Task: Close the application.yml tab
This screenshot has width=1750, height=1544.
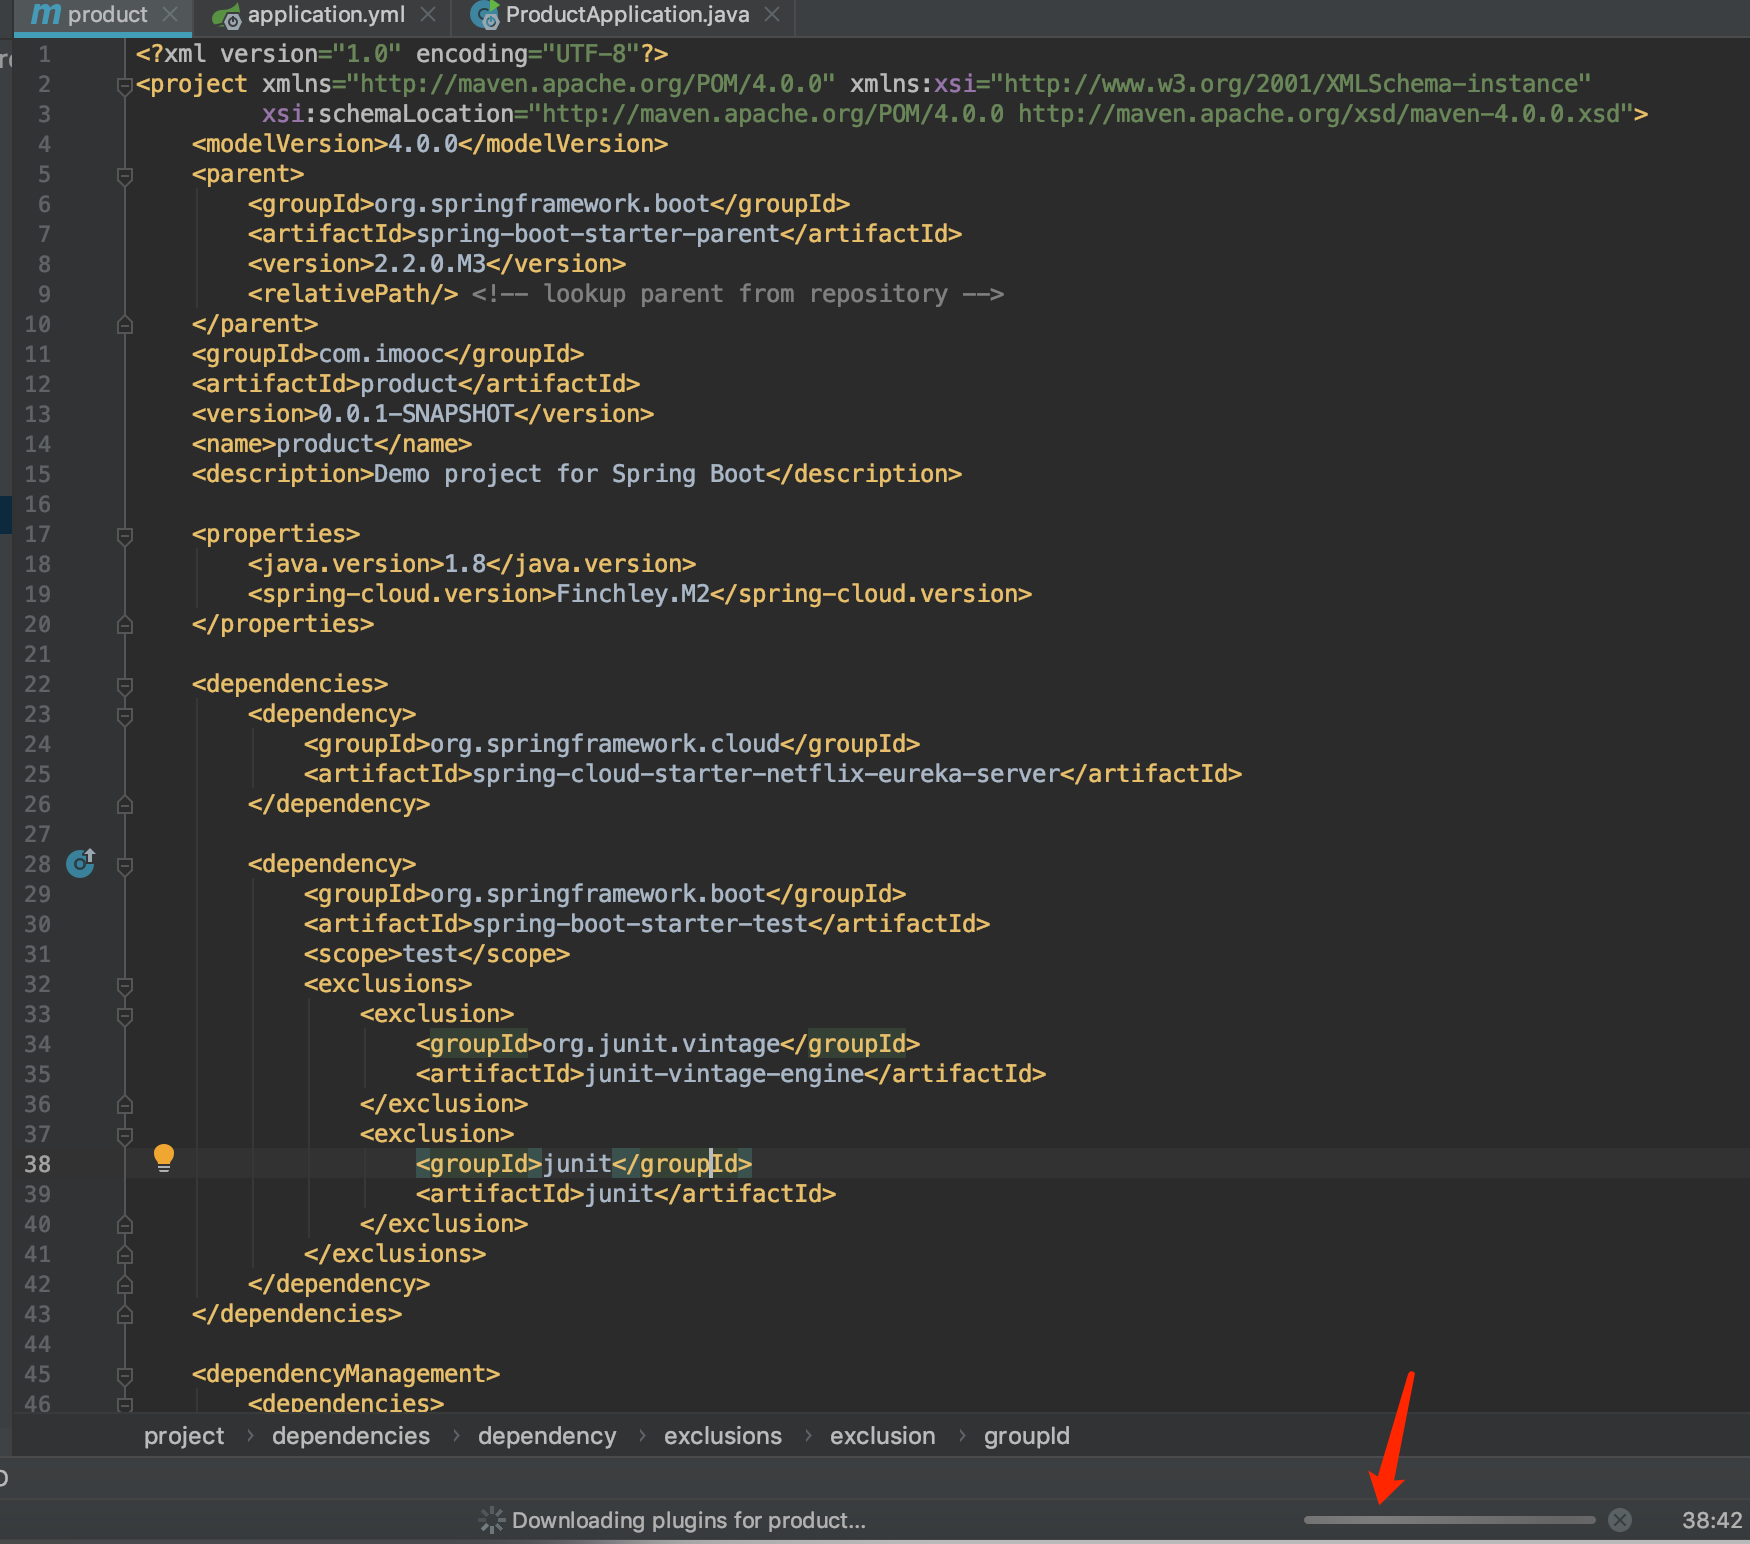Action: coord(428,15)
